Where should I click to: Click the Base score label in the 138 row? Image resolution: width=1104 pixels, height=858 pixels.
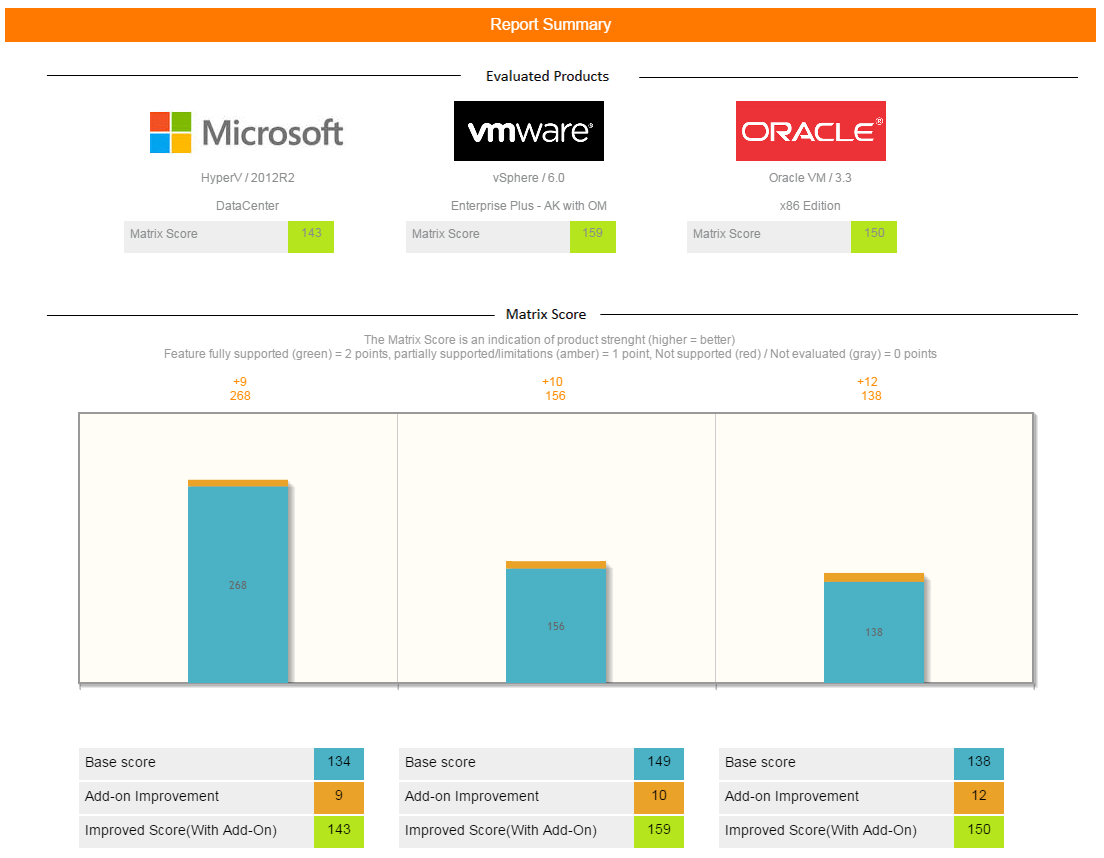760,762
